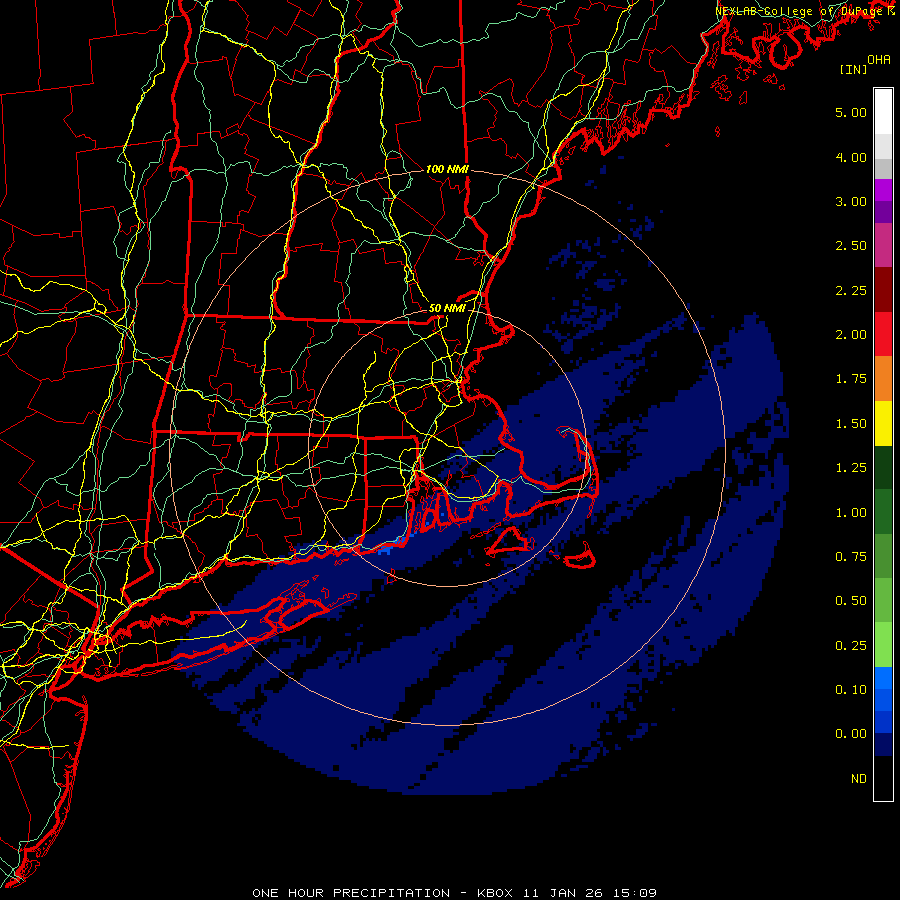Screen dimensions: 900x900
Task: Click the 1.00 legend value label
Action: click(x=851, y=513)
